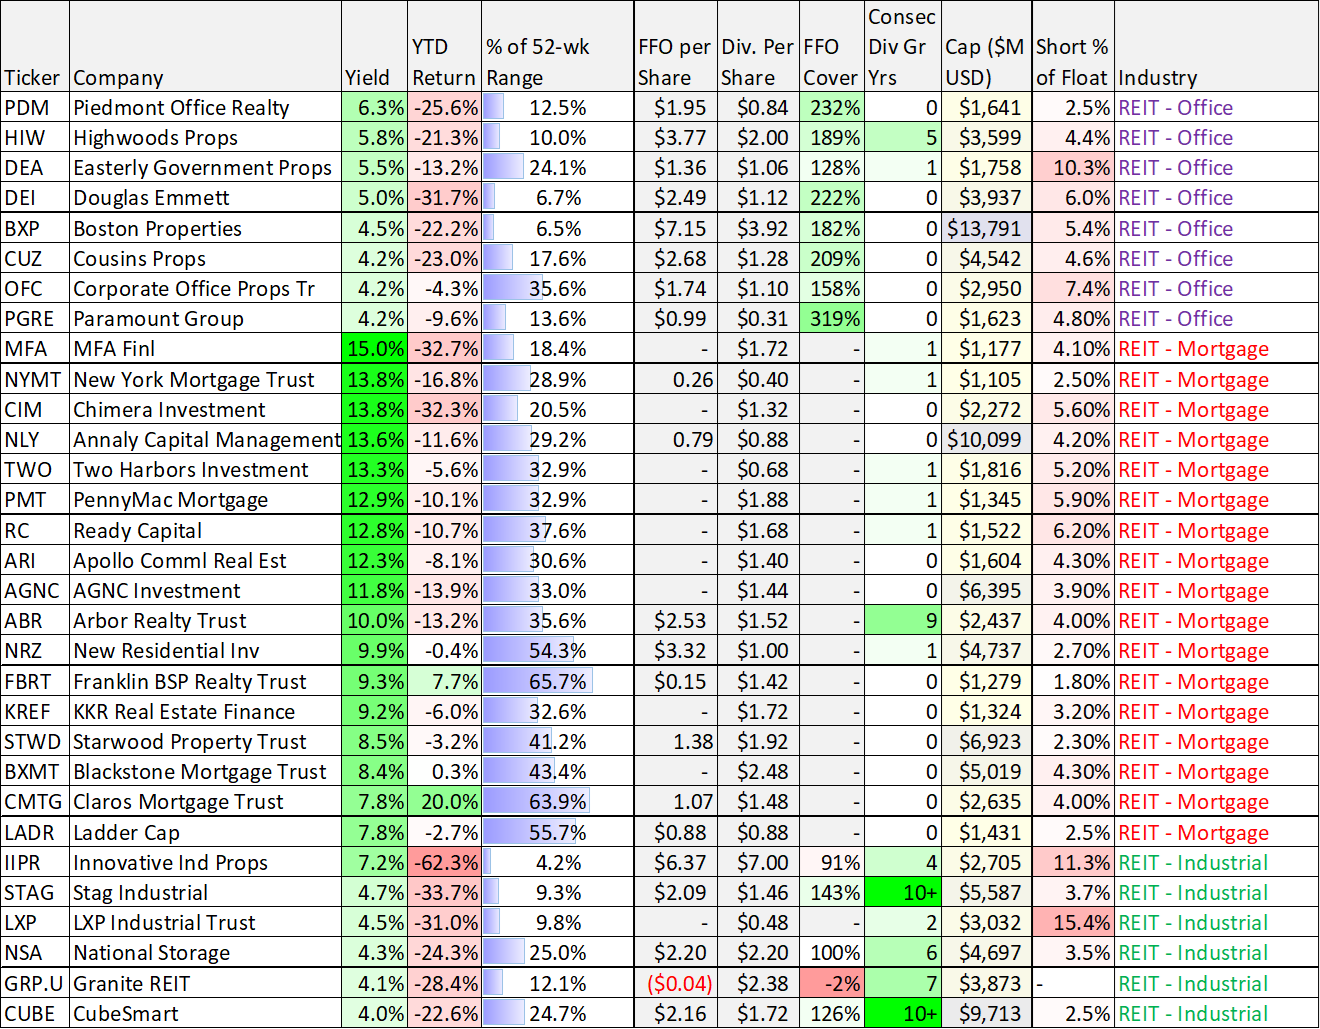Viewport: 1320px width, 1029px height.
Task: Click Paramount Group's 319% FFO cover
Action: (x=830, y=319)
